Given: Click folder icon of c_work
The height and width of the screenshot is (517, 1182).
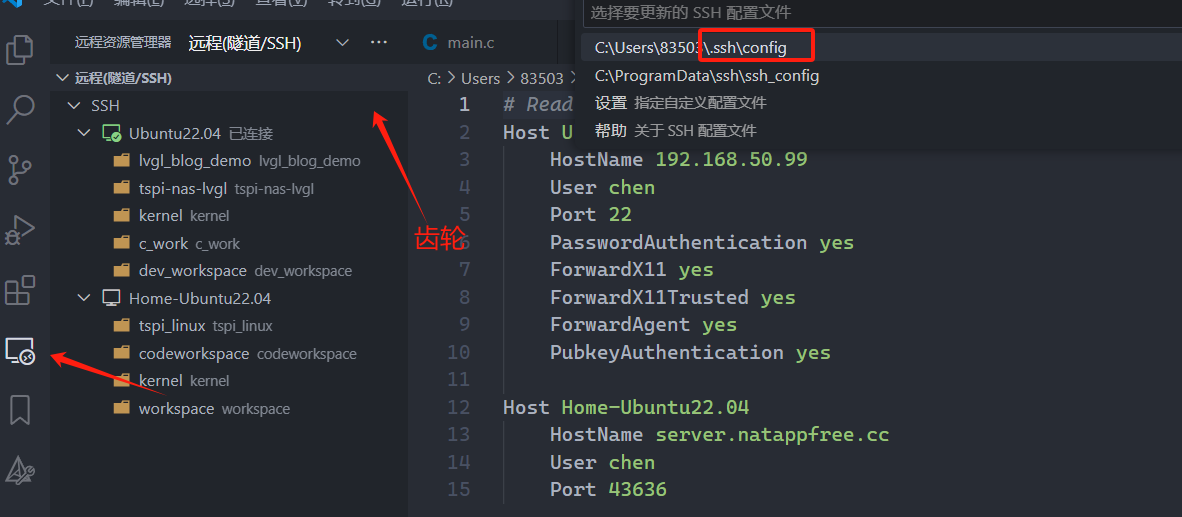Looking at the screenshot, I should (x=121, y=243).
